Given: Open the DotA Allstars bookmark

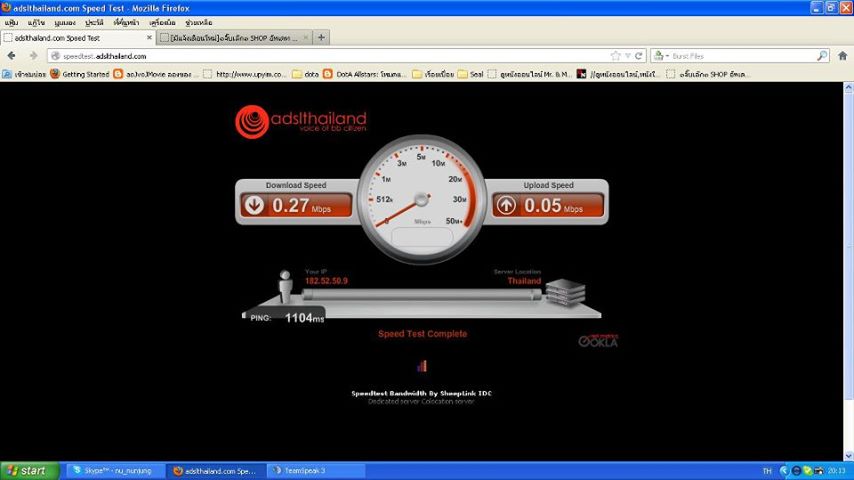Looking at the screenshot, I should [x=364, y=74].
